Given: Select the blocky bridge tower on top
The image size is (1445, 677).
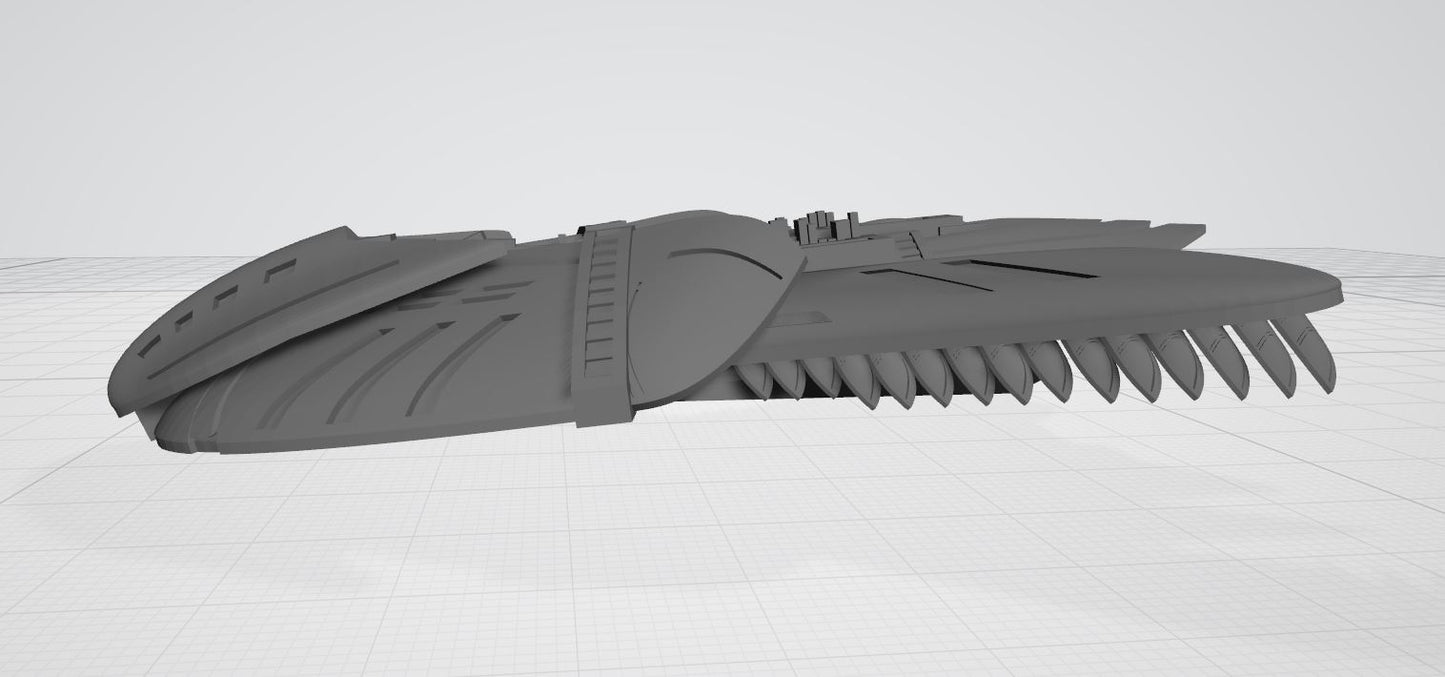Looking at the screenshot, I should (x=826, y=228).
